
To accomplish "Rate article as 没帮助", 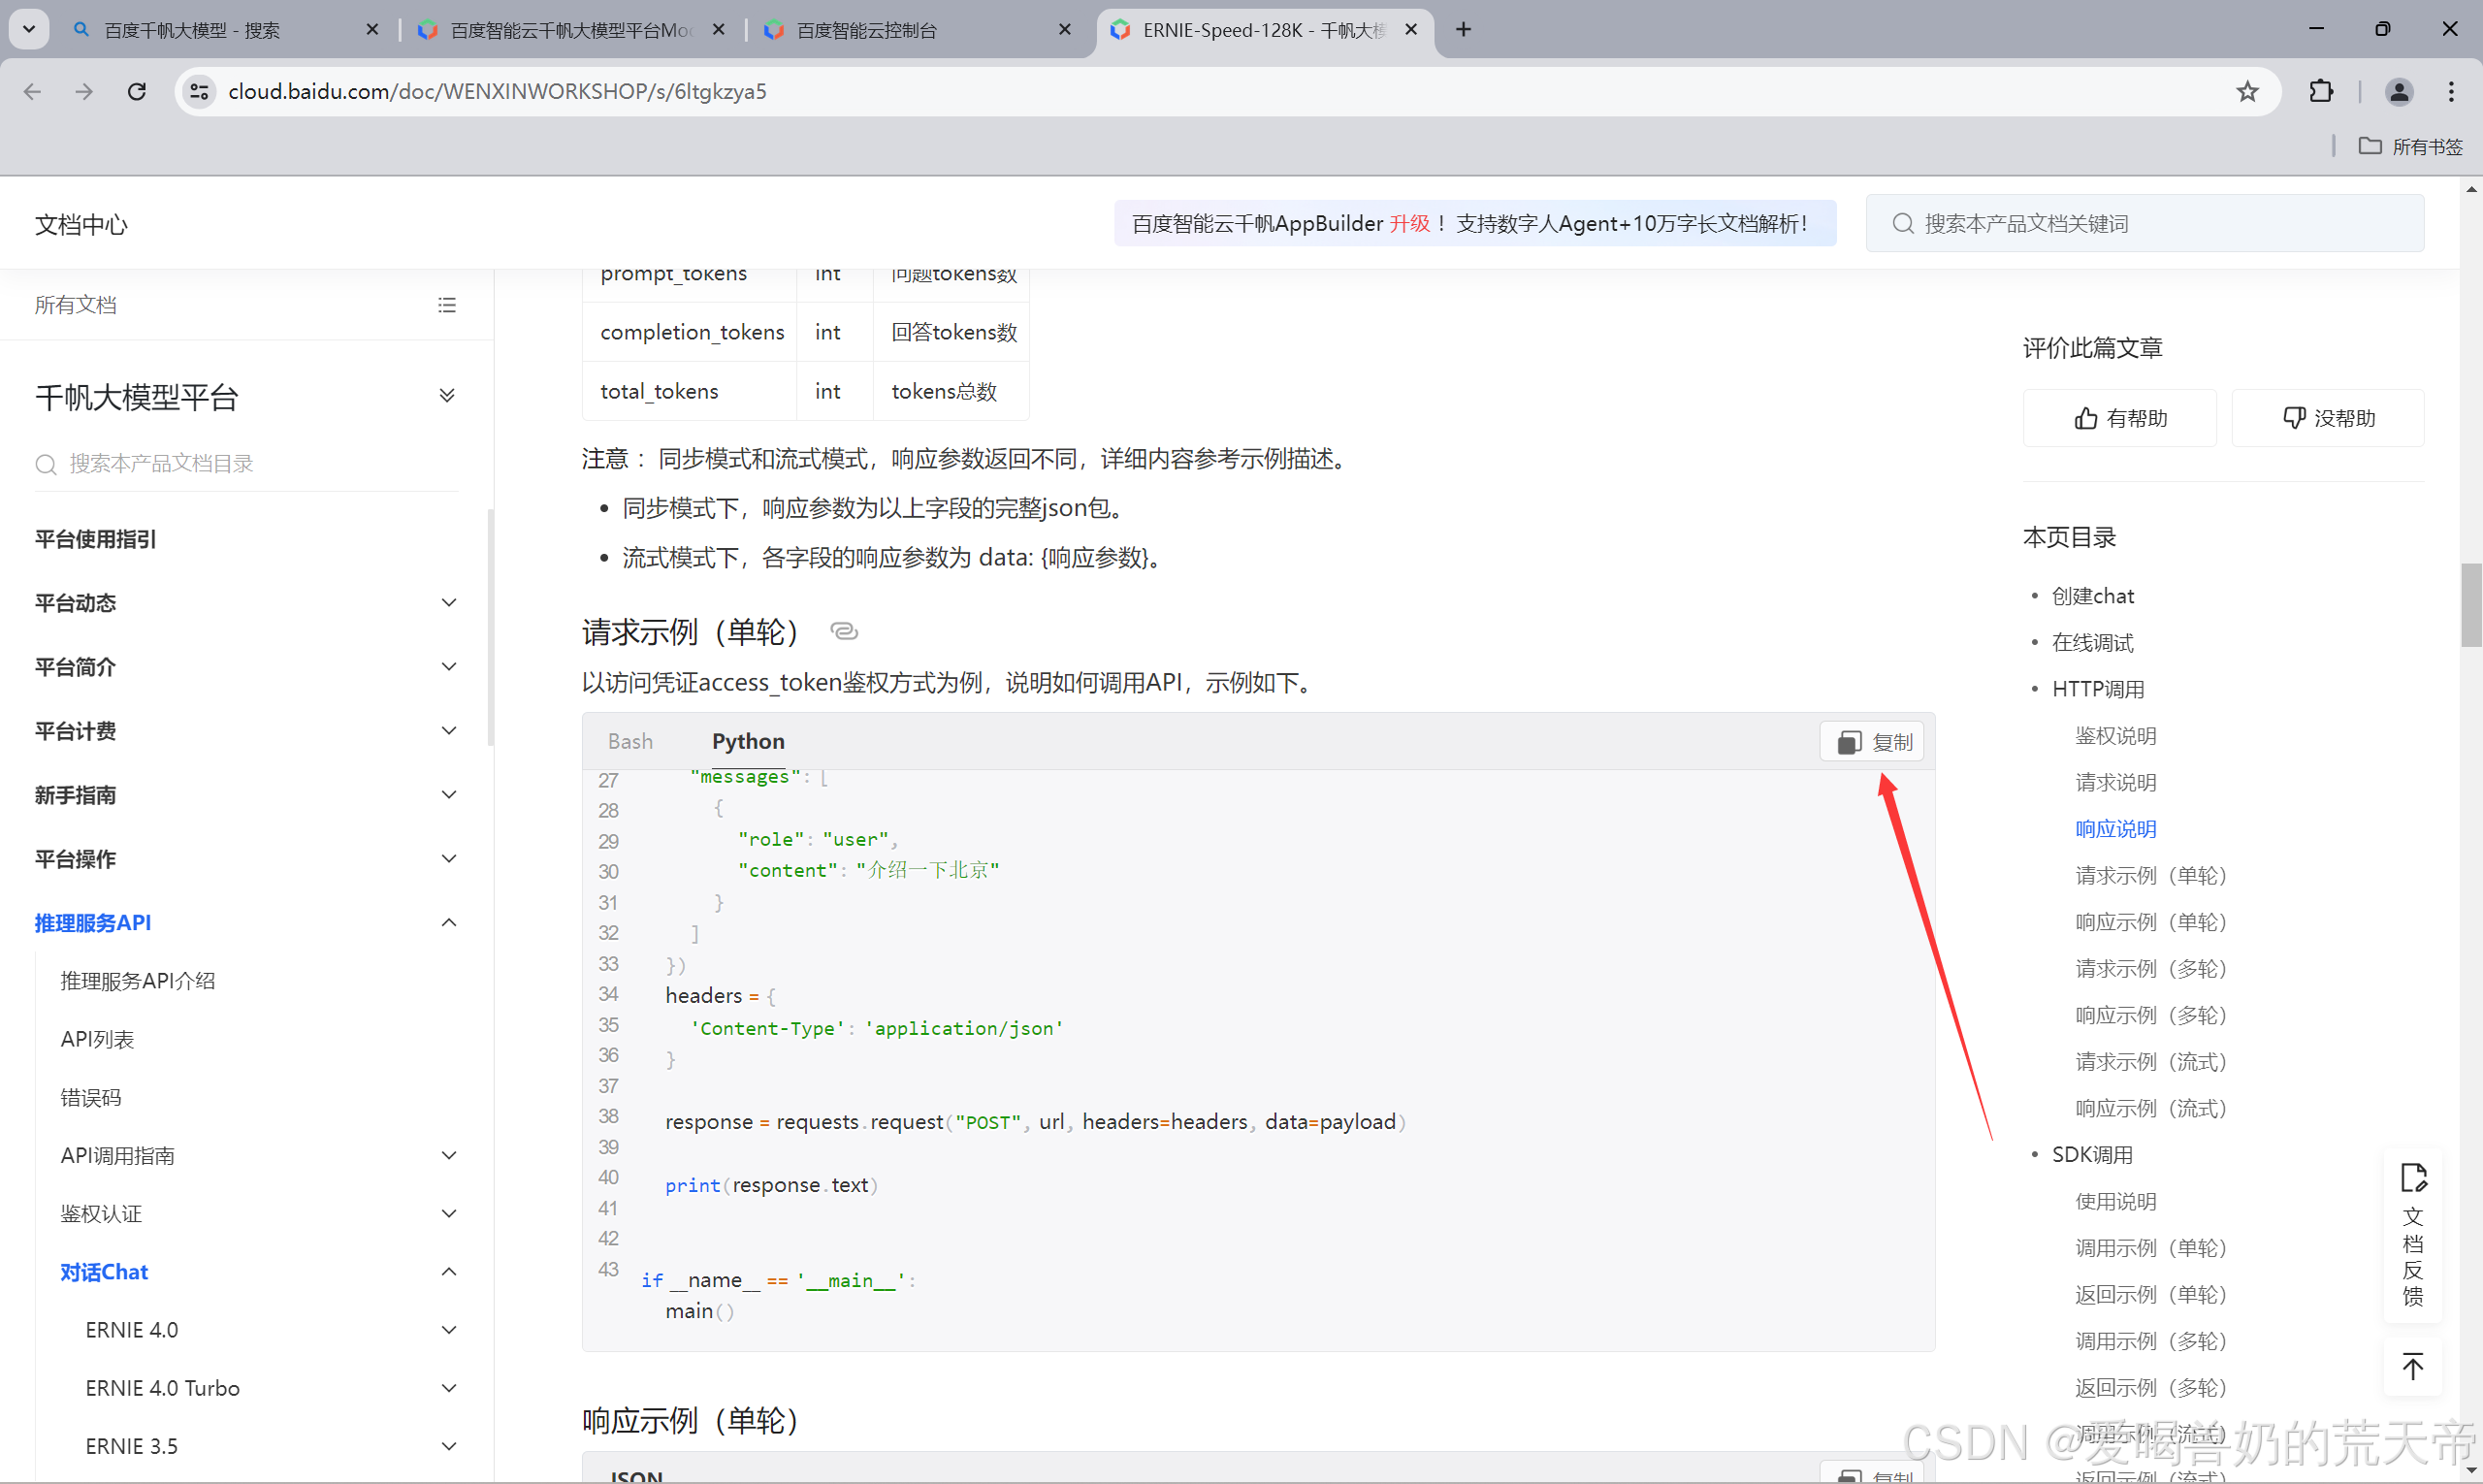I will (2328, 418).
